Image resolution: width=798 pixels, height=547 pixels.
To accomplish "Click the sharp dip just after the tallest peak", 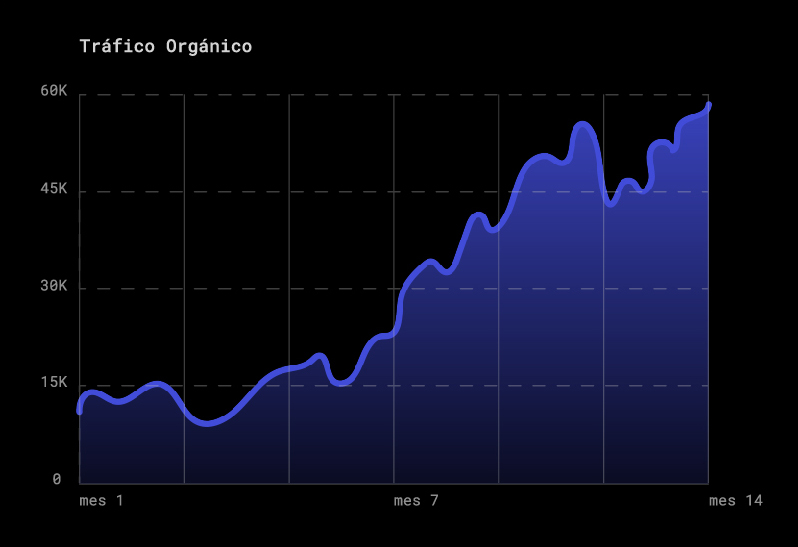I will [611, 204].
